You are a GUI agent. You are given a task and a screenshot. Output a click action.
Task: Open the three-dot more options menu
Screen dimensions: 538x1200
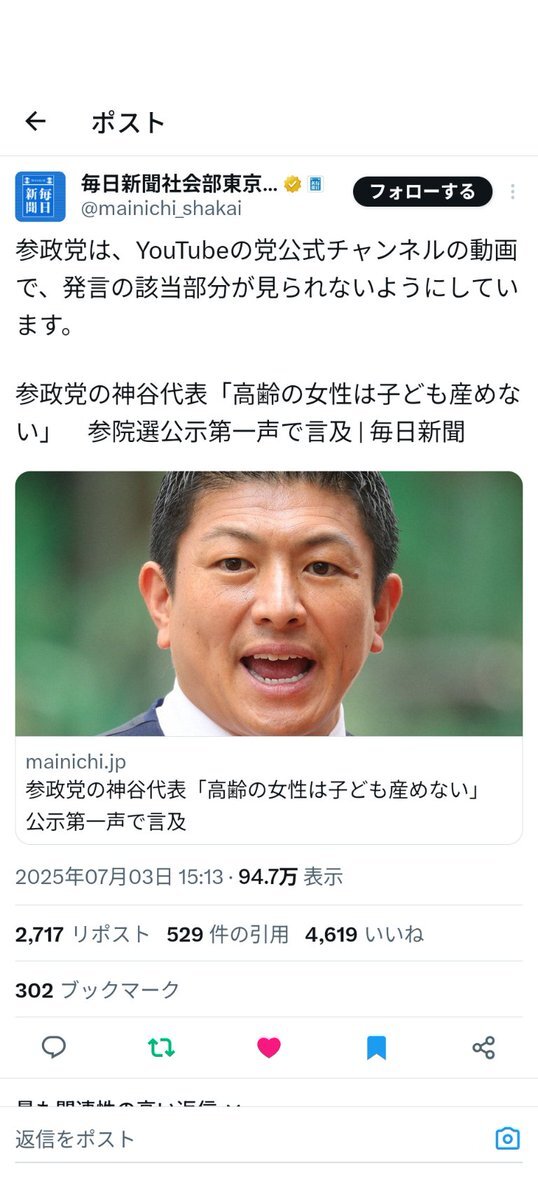pos(513,192)
